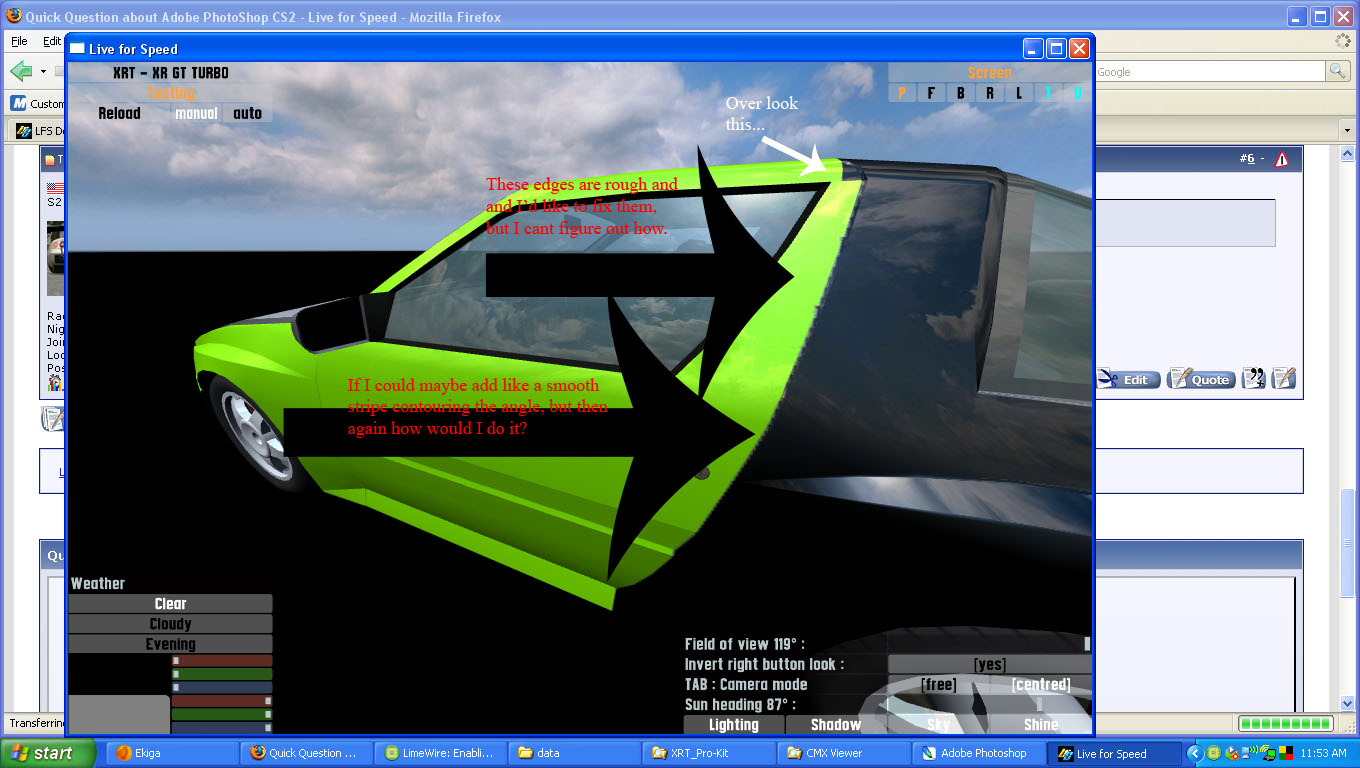Click the upper green colour slider
The width and height of the screenshot is (1360, 768).
coord(222,674)
